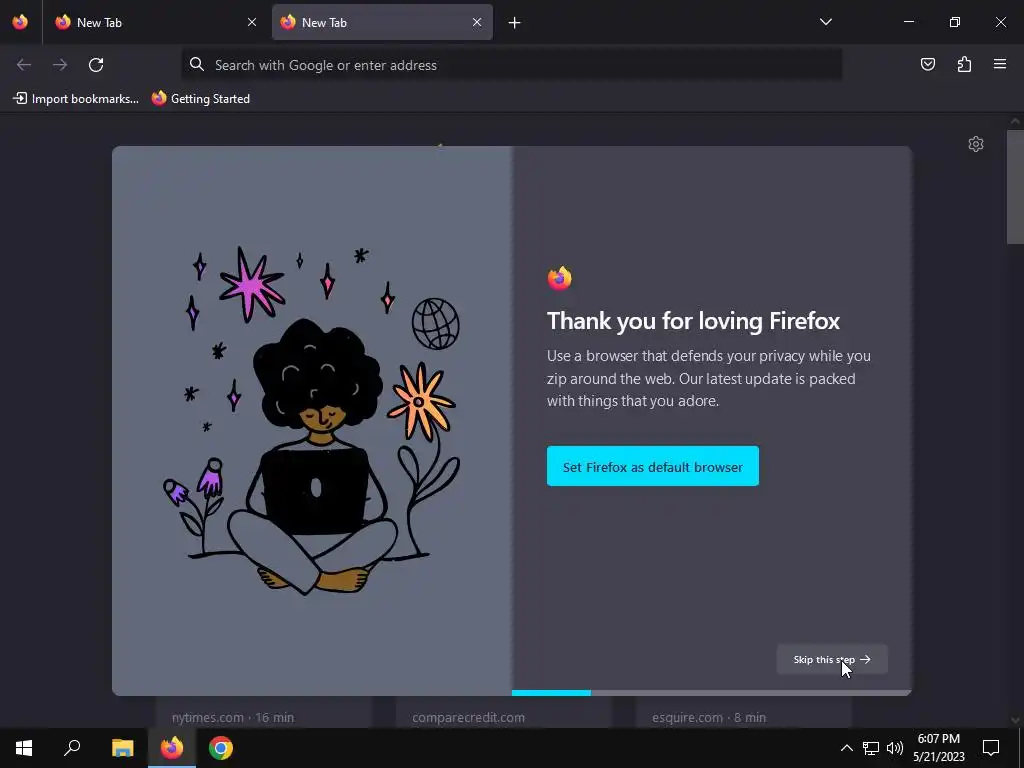The height and width of the screenshot is (768, 1024).
Task: Click the page vertical scrollbar thumb
Action: pos(1015,187)
